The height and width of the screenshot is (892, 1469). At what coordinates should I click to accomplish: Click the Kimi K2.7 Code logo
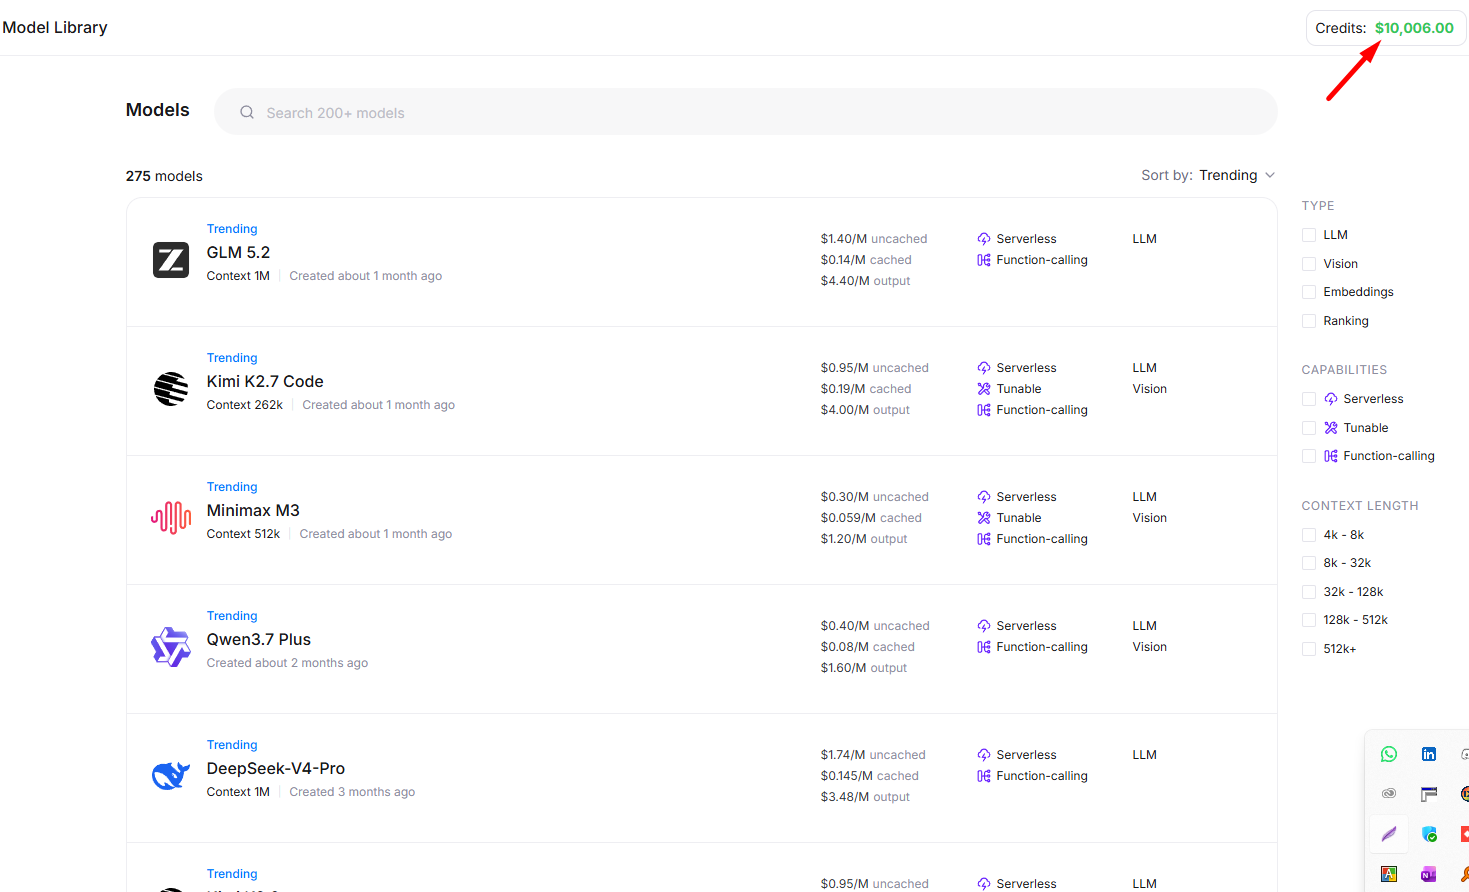click(171, 389)
